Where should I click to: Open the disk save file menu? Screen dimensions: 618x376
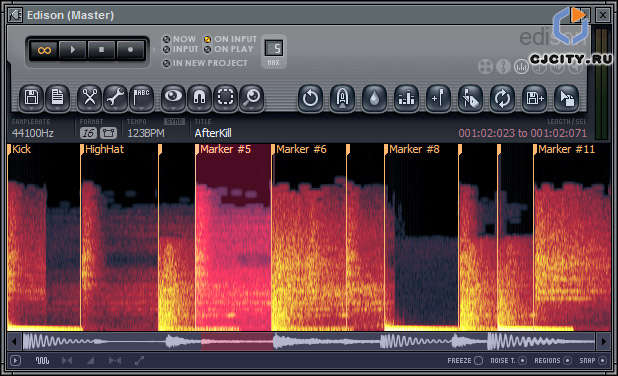(x=32, y=98)
